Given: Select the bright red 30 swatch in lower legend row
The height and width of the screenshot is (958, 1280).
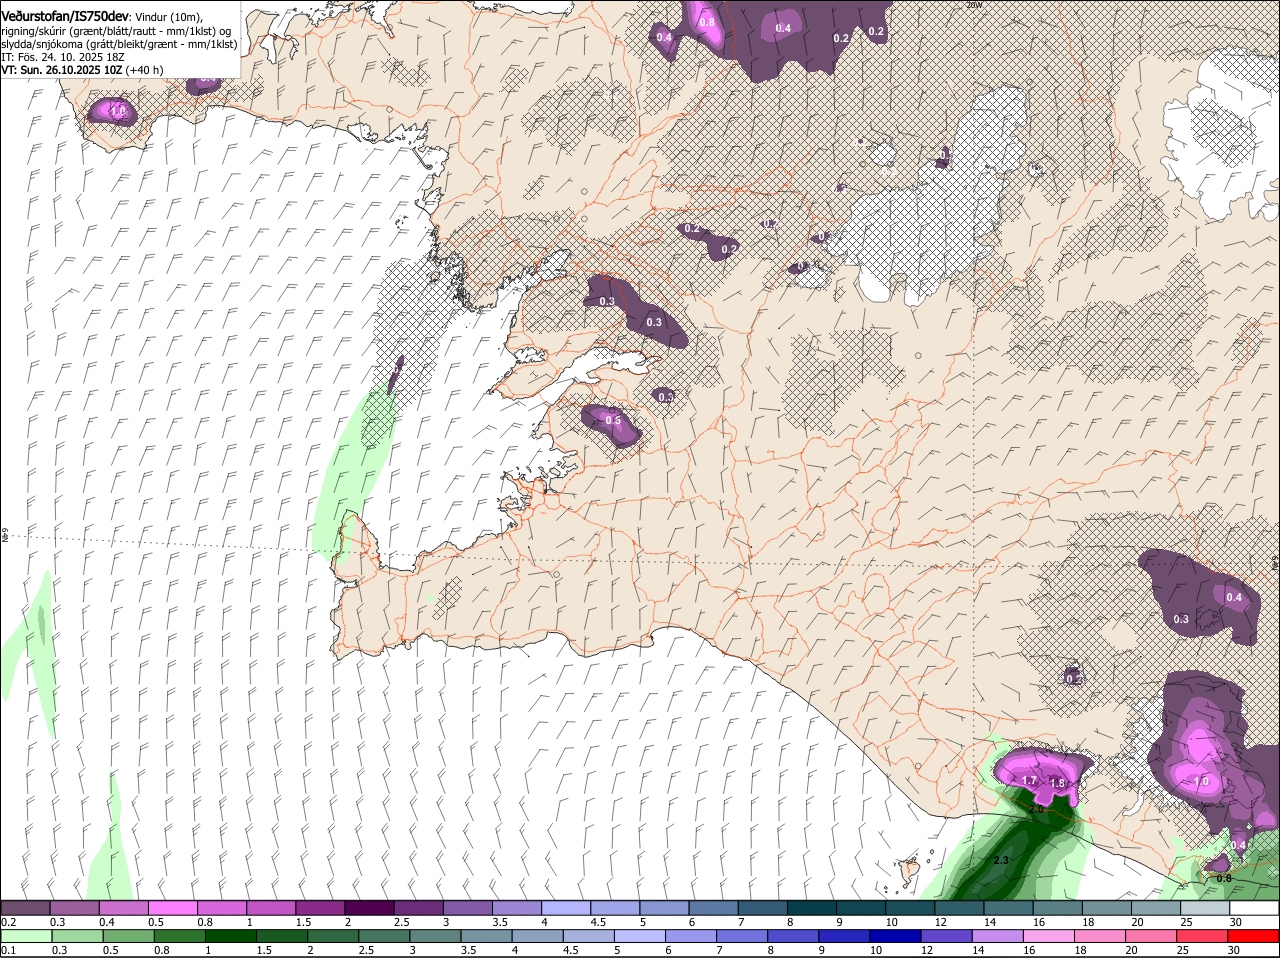Looking at the screenshot, I should point(1253,936).
